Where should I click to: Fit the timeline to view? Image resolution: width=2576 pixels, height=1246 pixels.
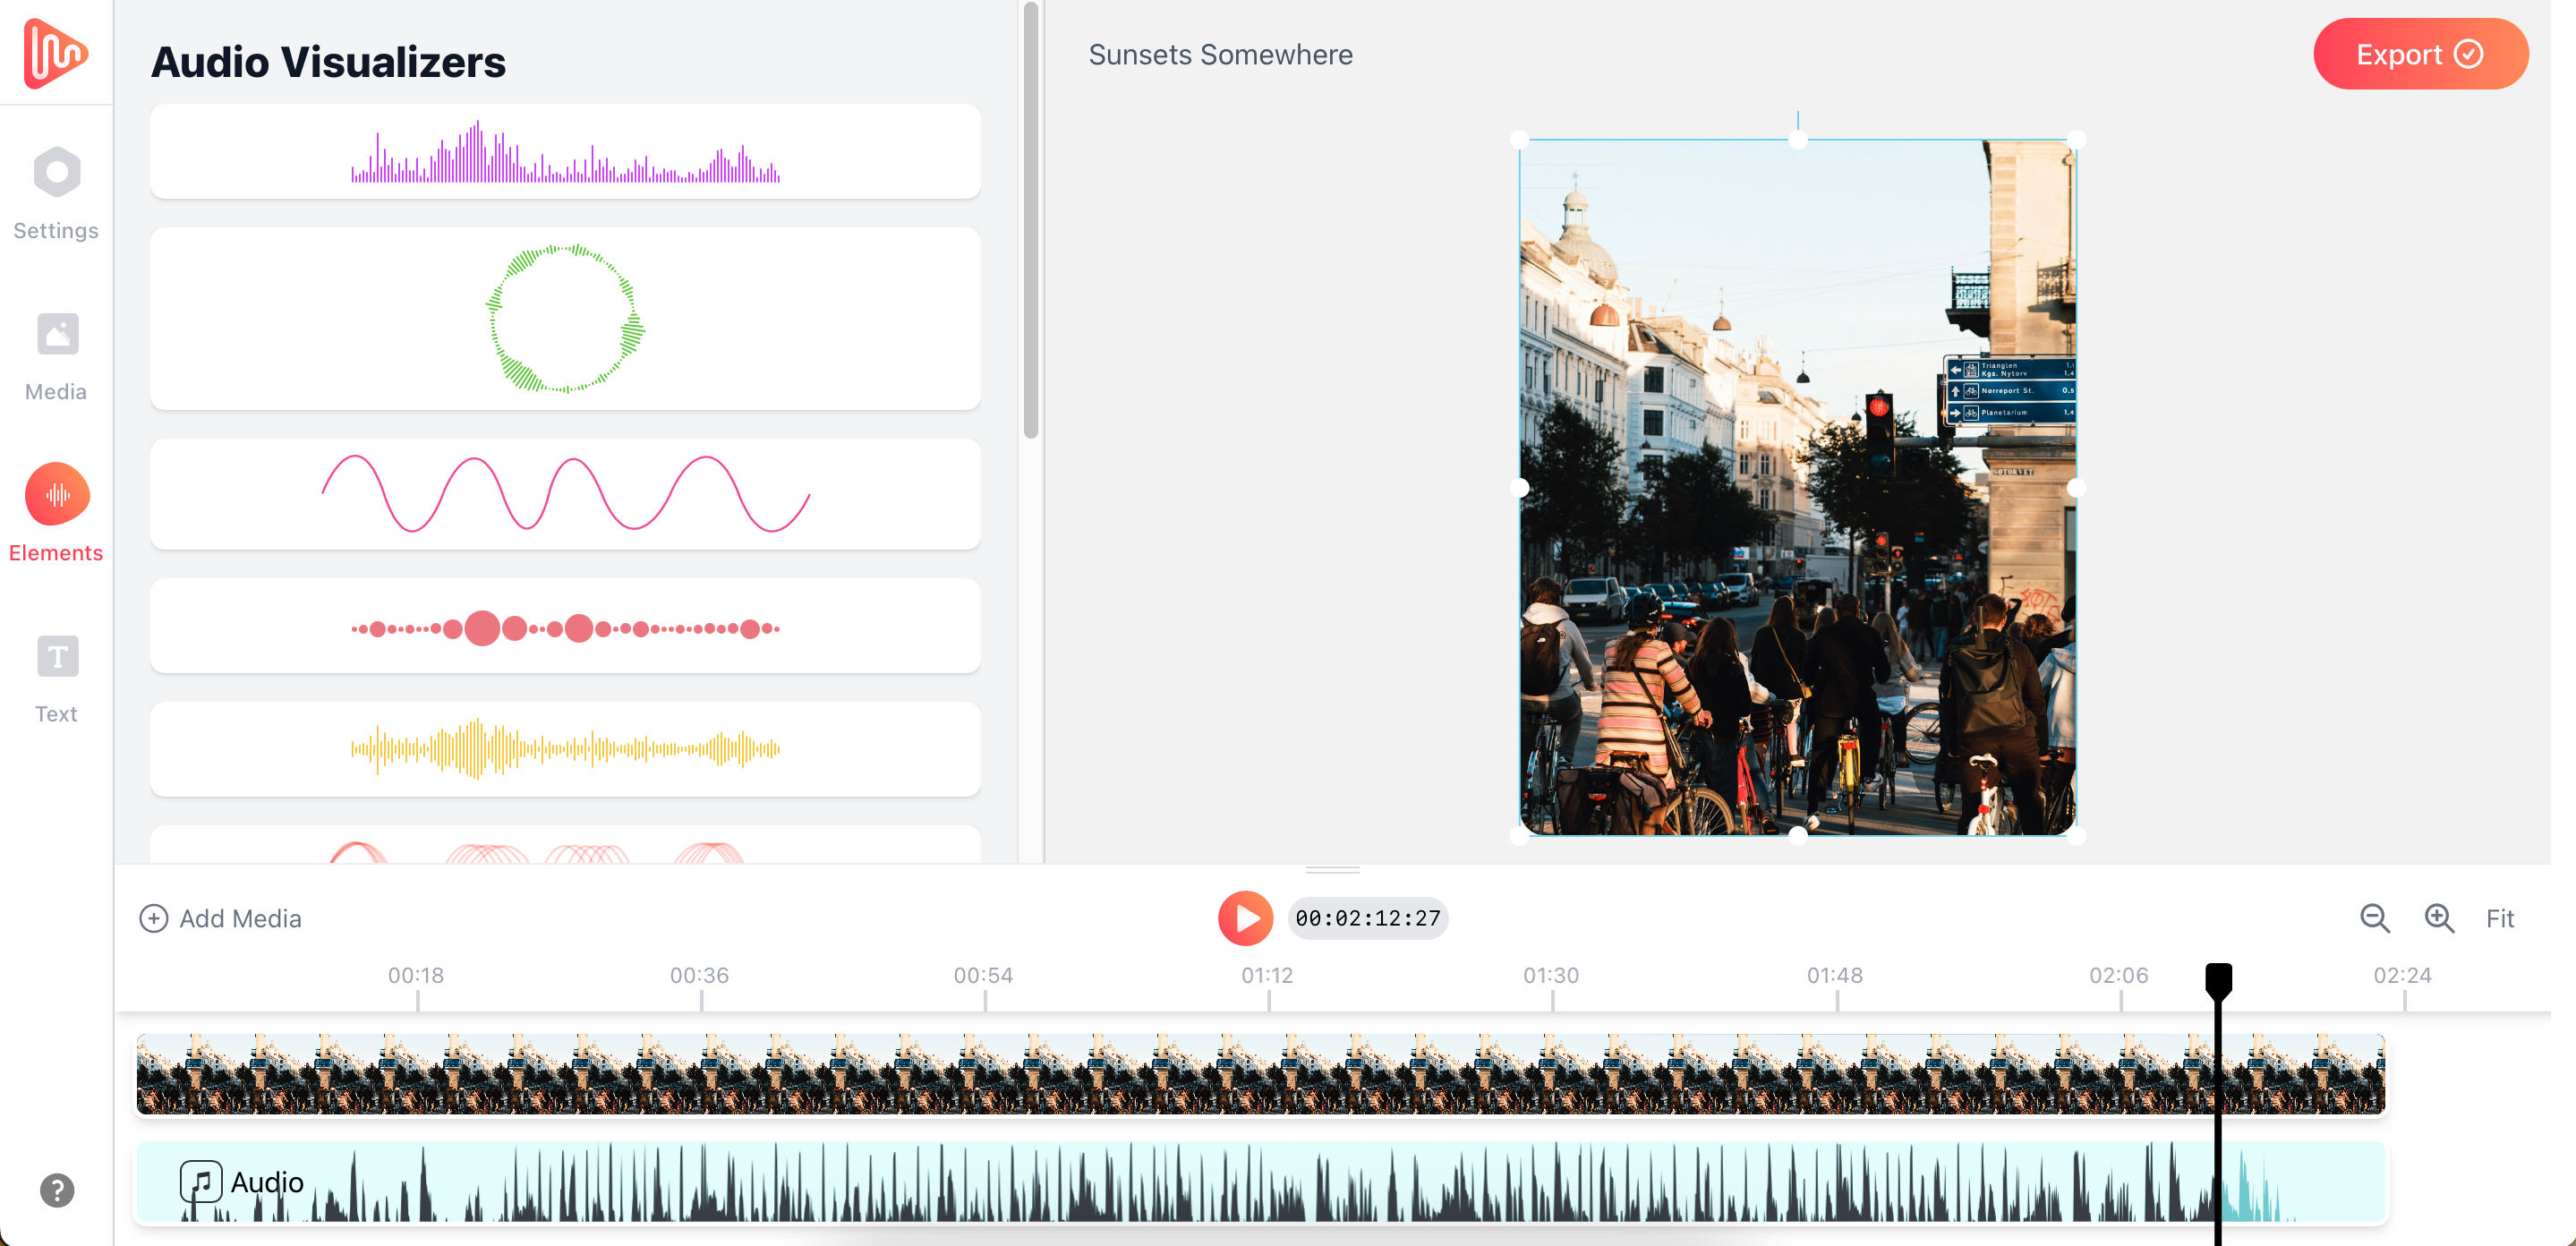click(2499, 918)
